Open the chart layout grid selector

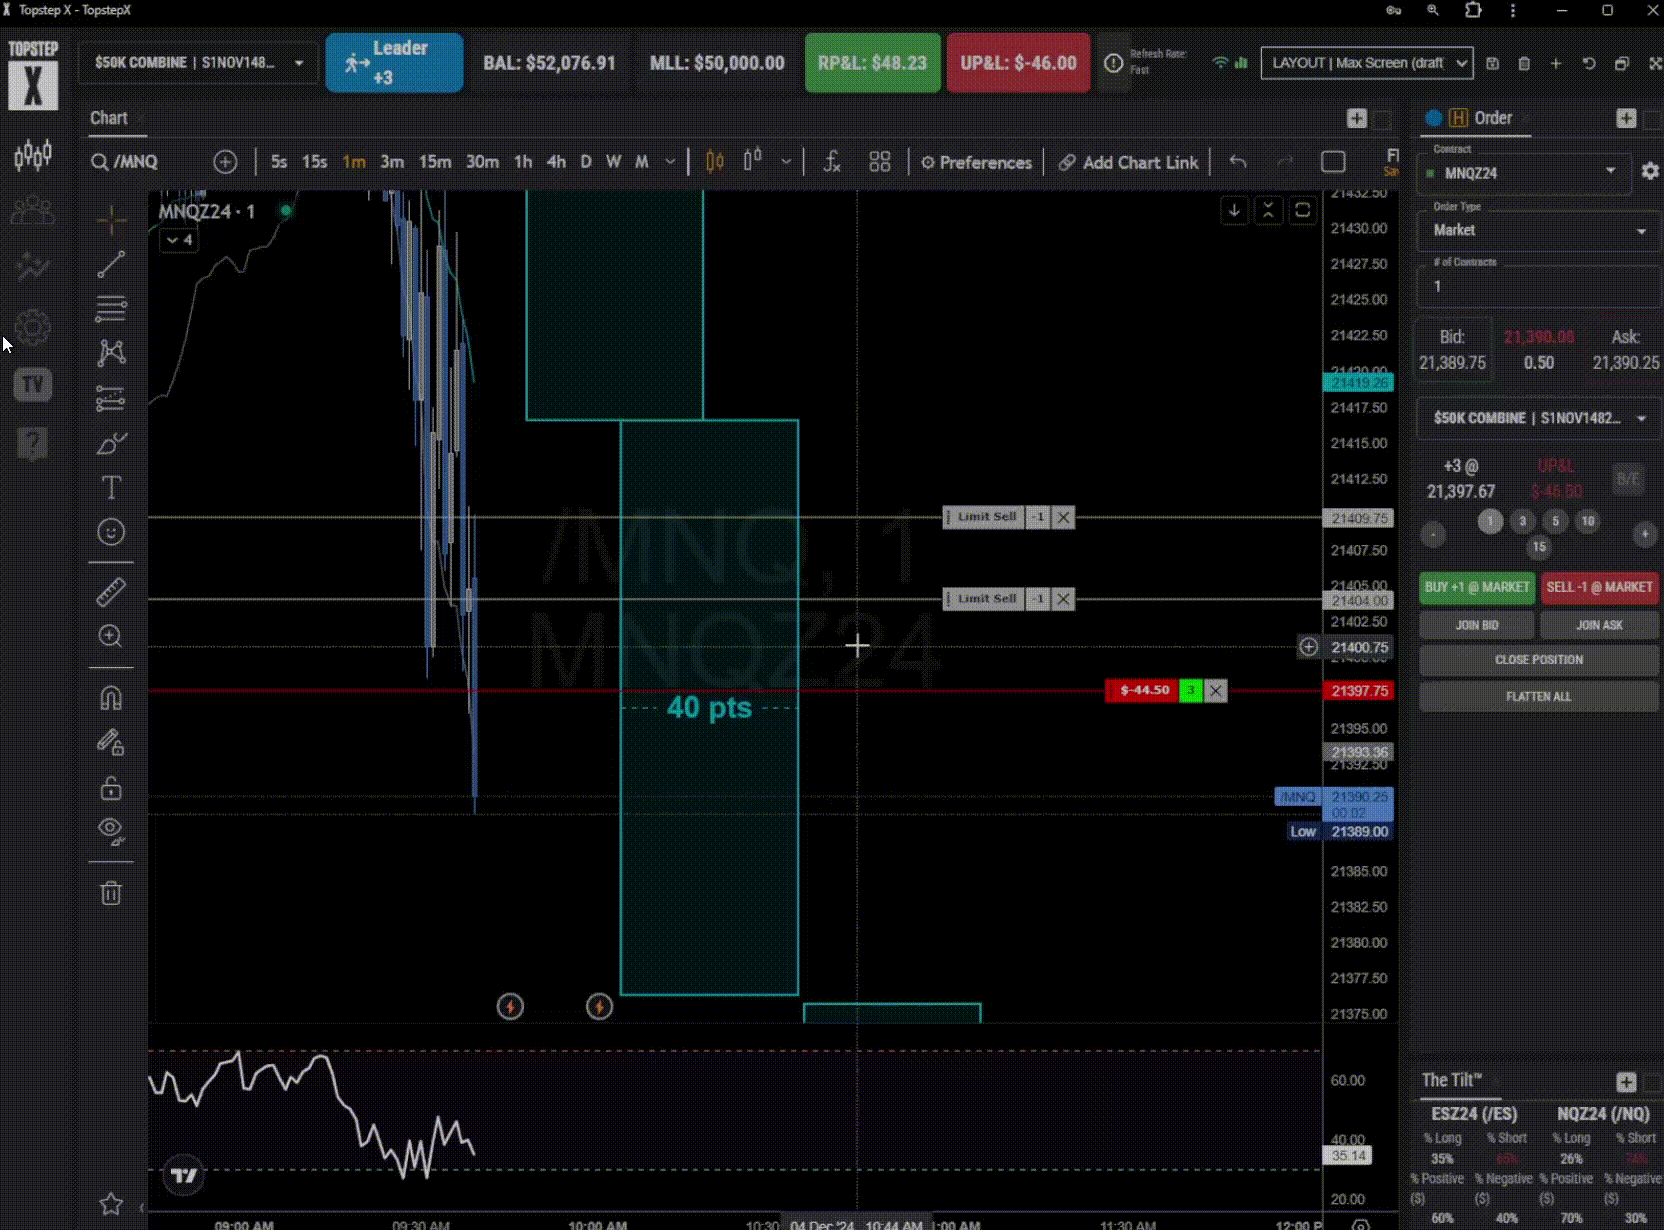click(x=880, y=162)
